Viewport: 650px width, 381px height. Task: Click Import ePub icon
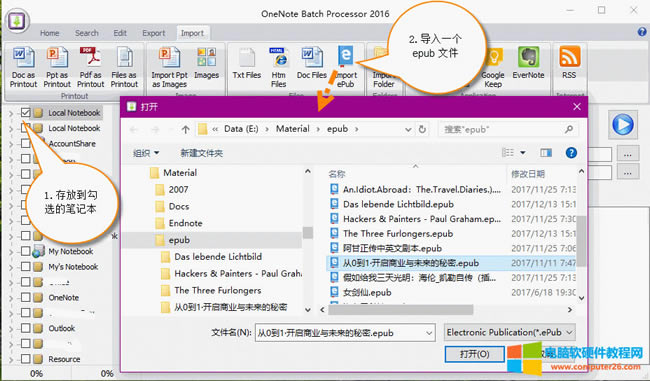click(x=345, y=56)
